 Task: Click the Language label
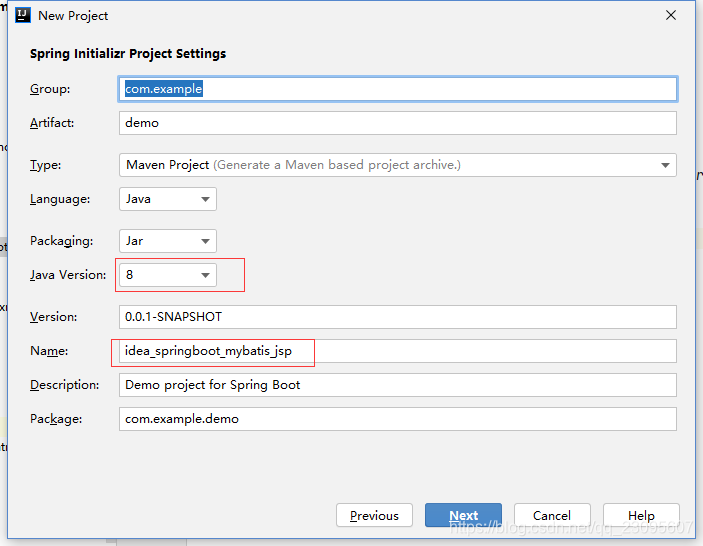pos(60,199)
